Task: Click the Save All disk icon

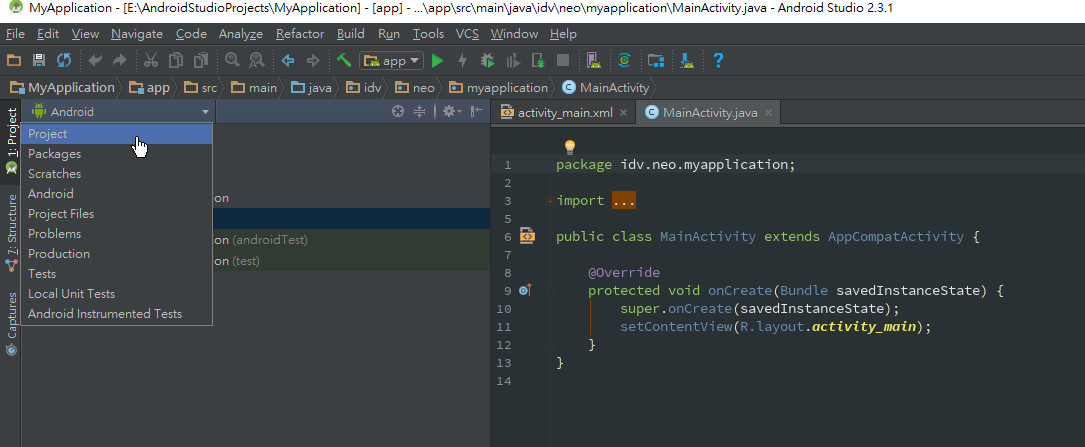Action: tap(39, 61)
